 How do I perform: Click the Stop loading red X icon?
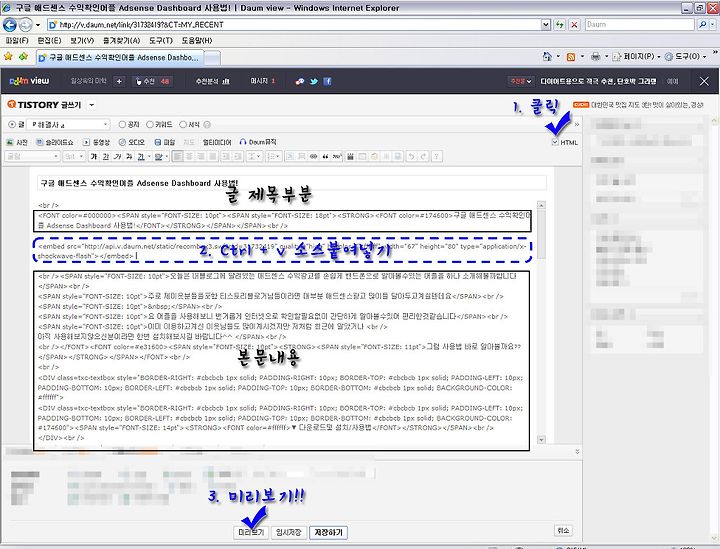click(574, 25)
